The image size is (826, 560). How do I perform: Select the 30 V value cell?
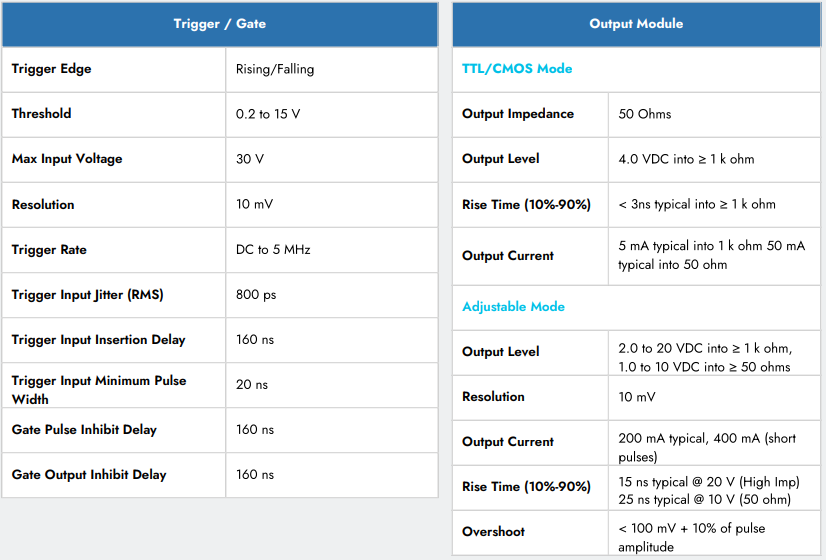(250, 159)
